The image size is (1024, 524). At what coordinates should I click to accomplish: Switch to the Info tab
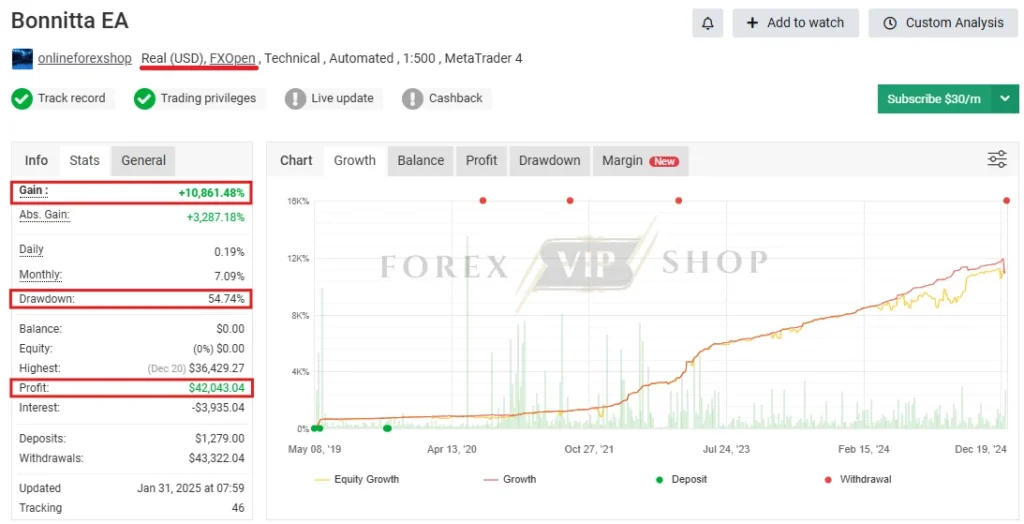(36, 160)
